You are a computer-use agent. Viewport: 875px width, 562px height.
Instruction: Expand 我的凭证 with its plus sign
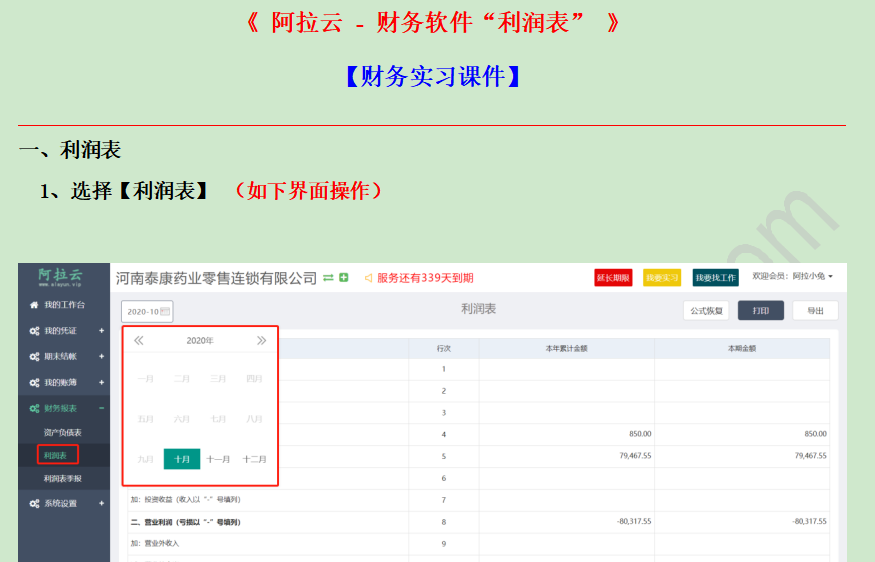click(x=102, y=331)
